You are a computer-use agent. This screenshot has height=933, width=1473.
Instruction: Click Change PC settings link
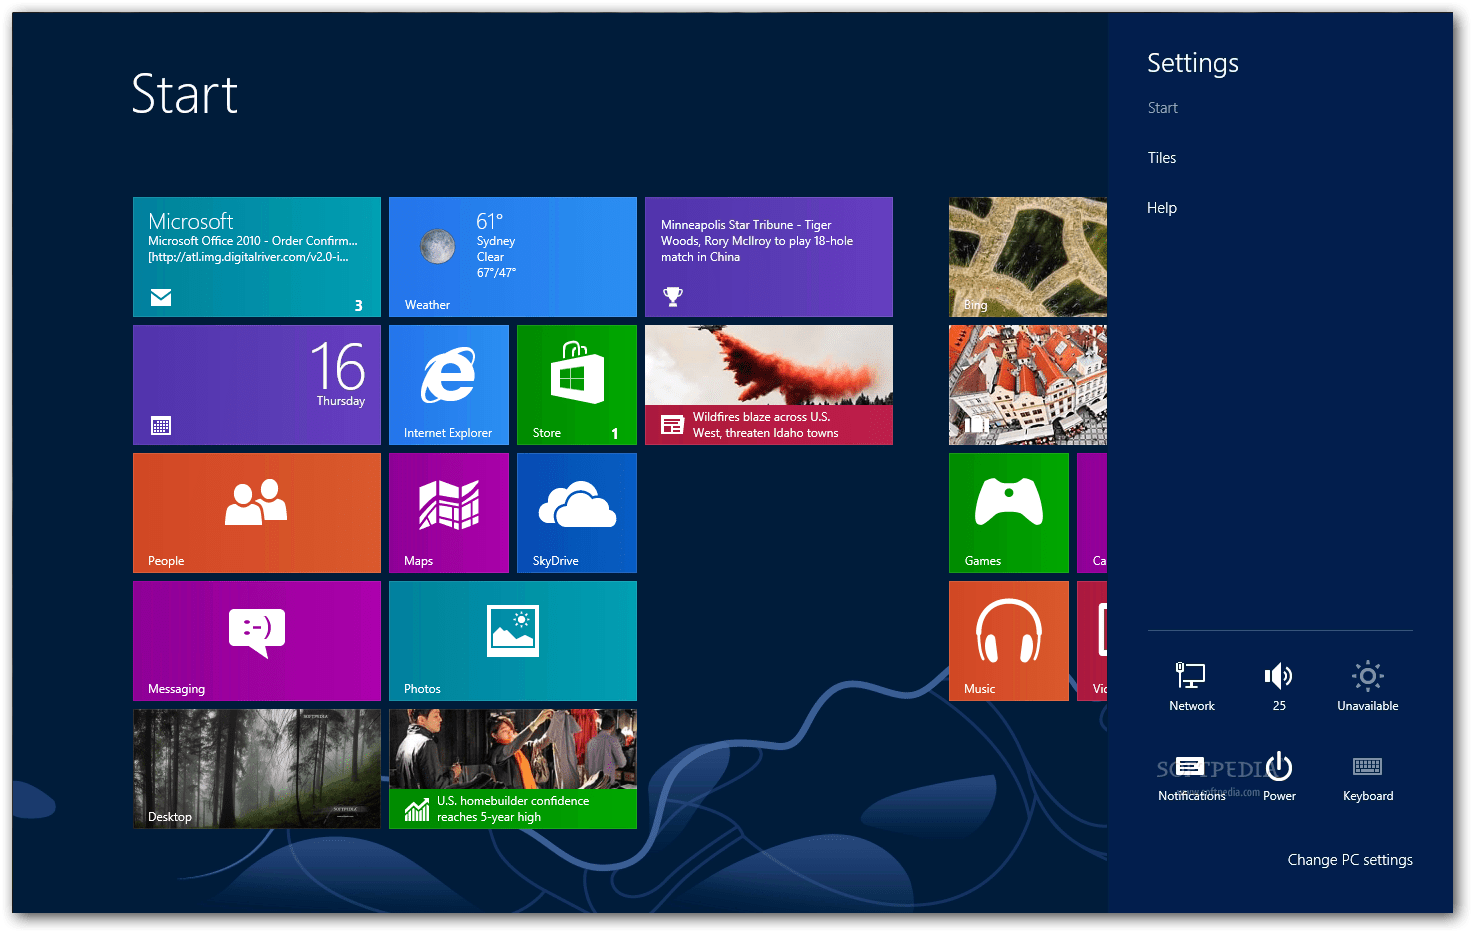(x=1350, y=860)
